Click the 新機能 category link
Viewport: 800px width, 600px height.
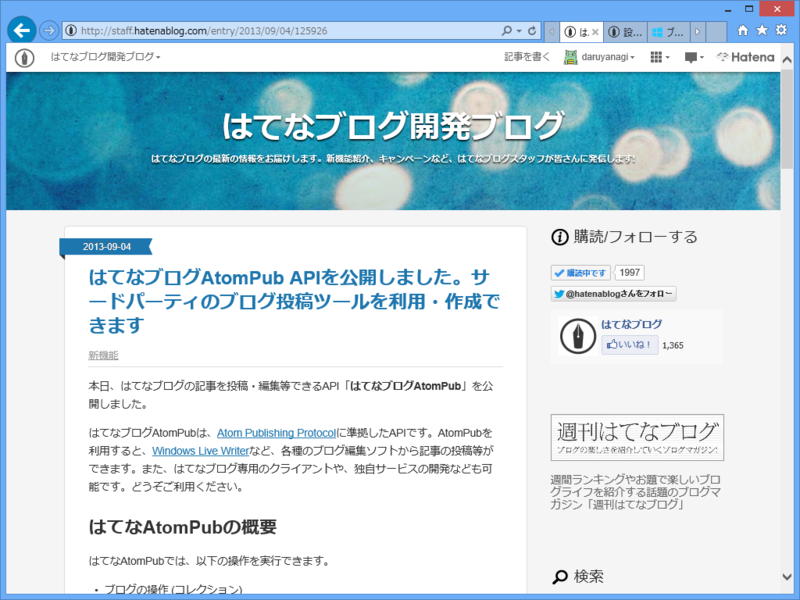click(x=103, y=355)
